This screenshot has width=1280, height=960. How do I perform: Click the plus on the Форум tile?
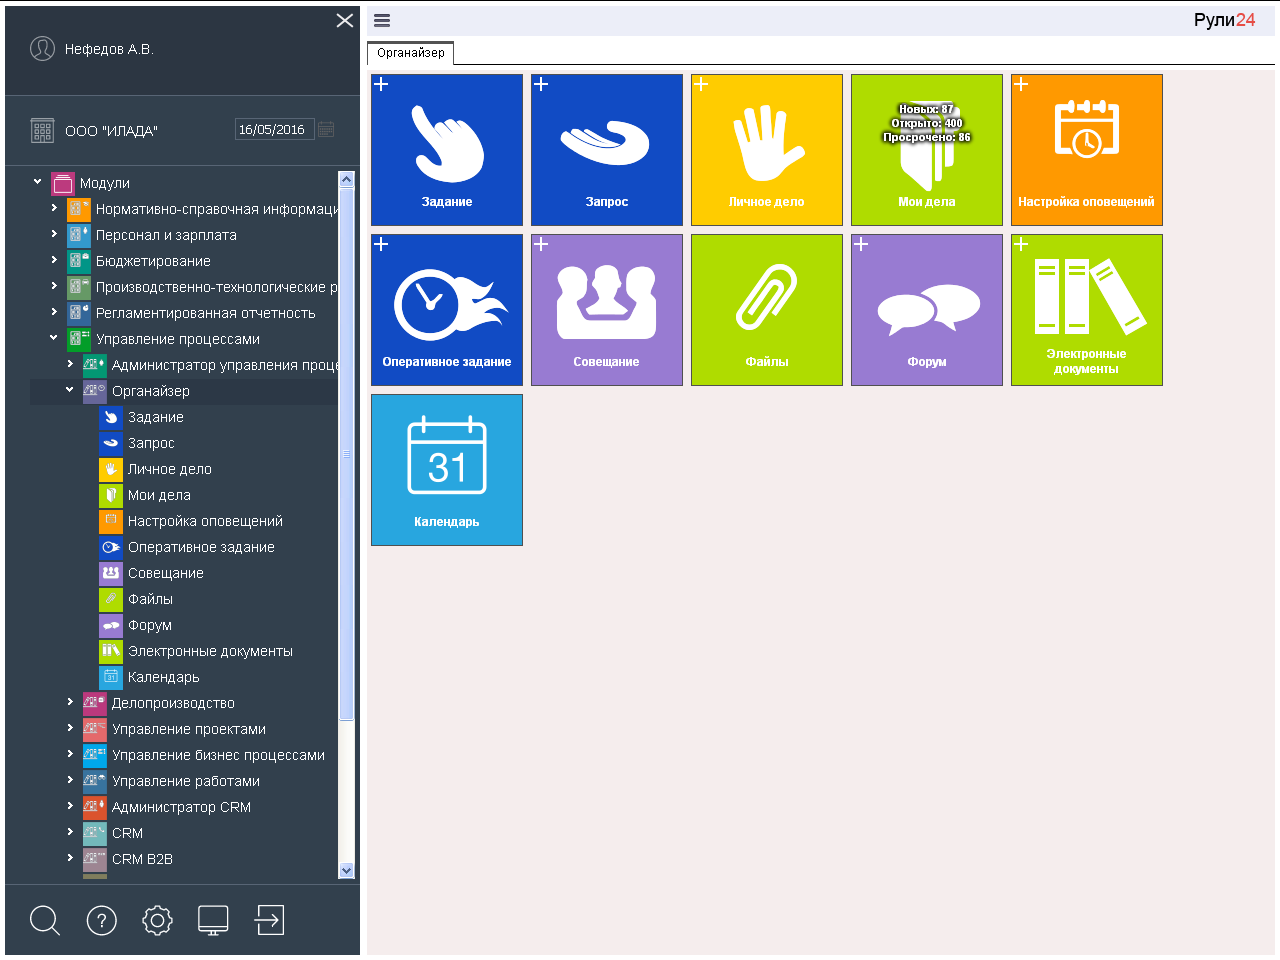coord(861,244)
